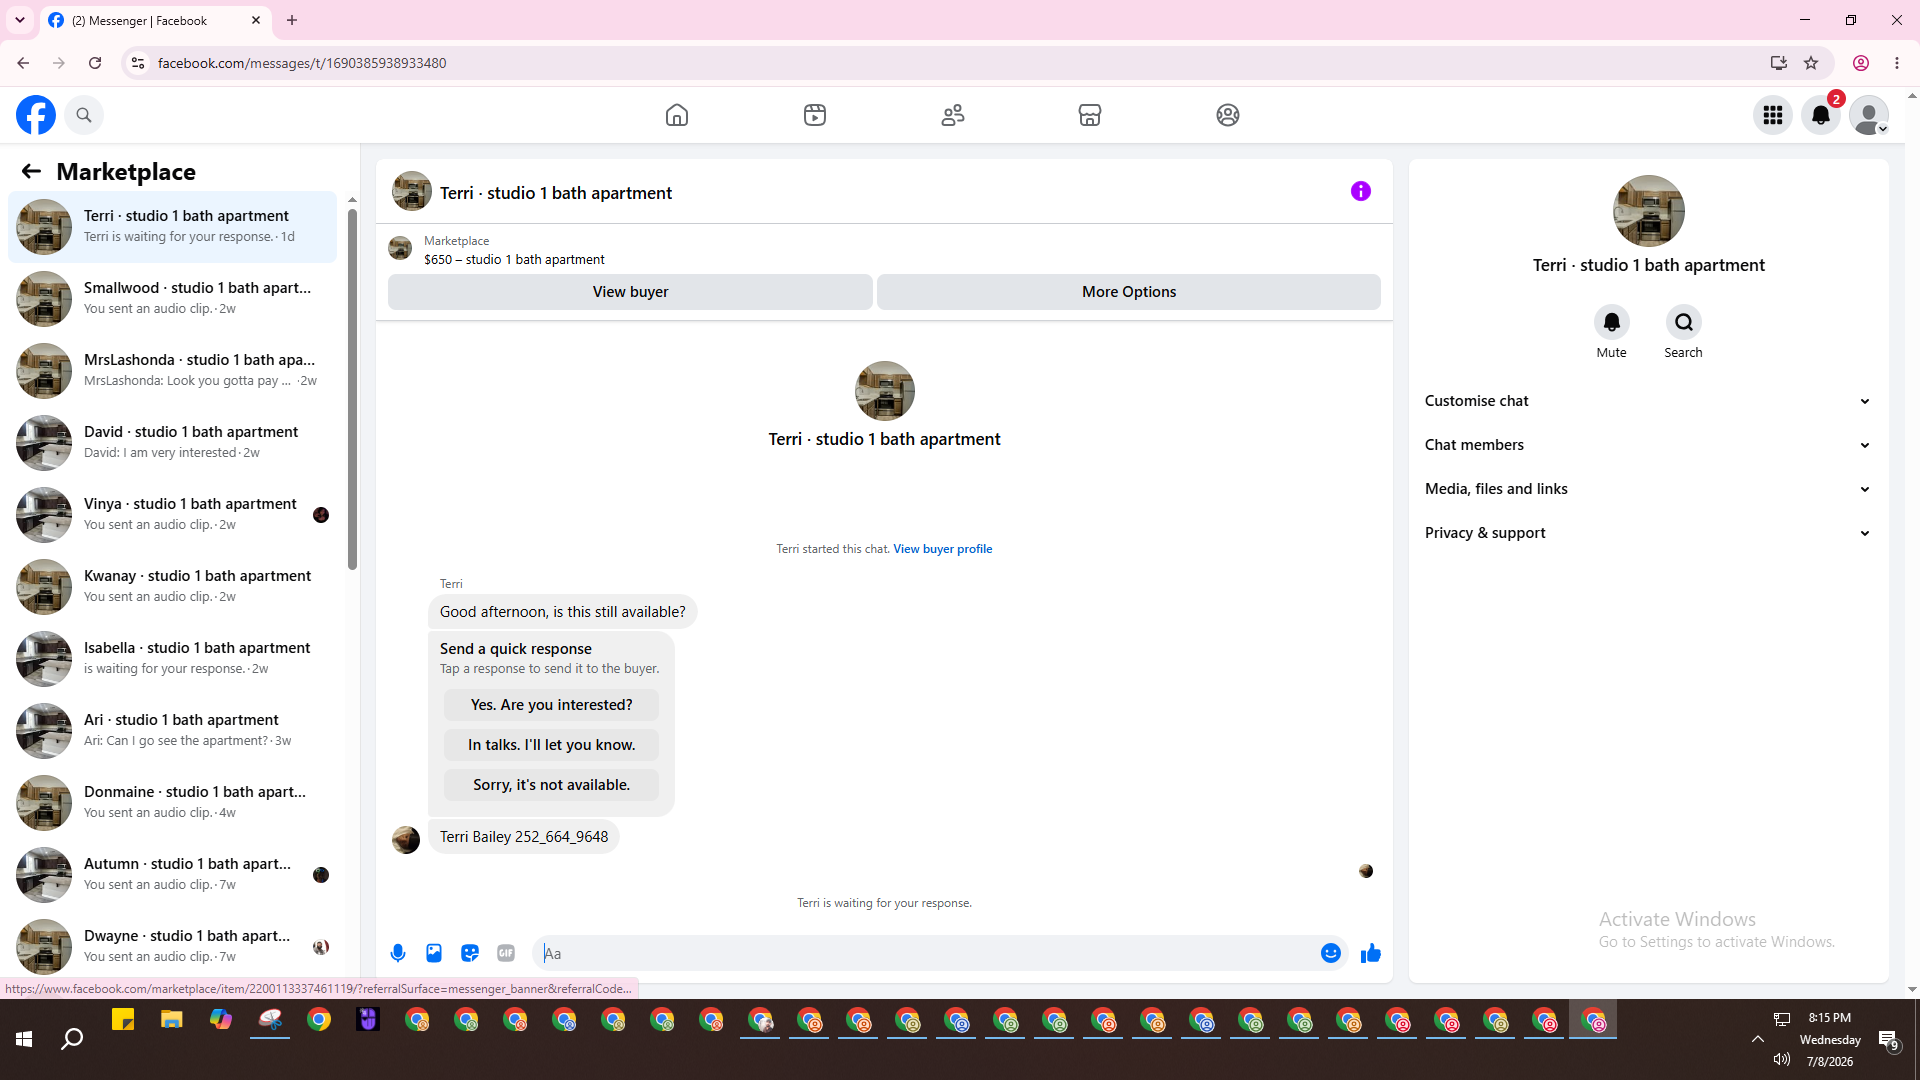
Task: Open conversation information icon
Action: coord(1361,191)
